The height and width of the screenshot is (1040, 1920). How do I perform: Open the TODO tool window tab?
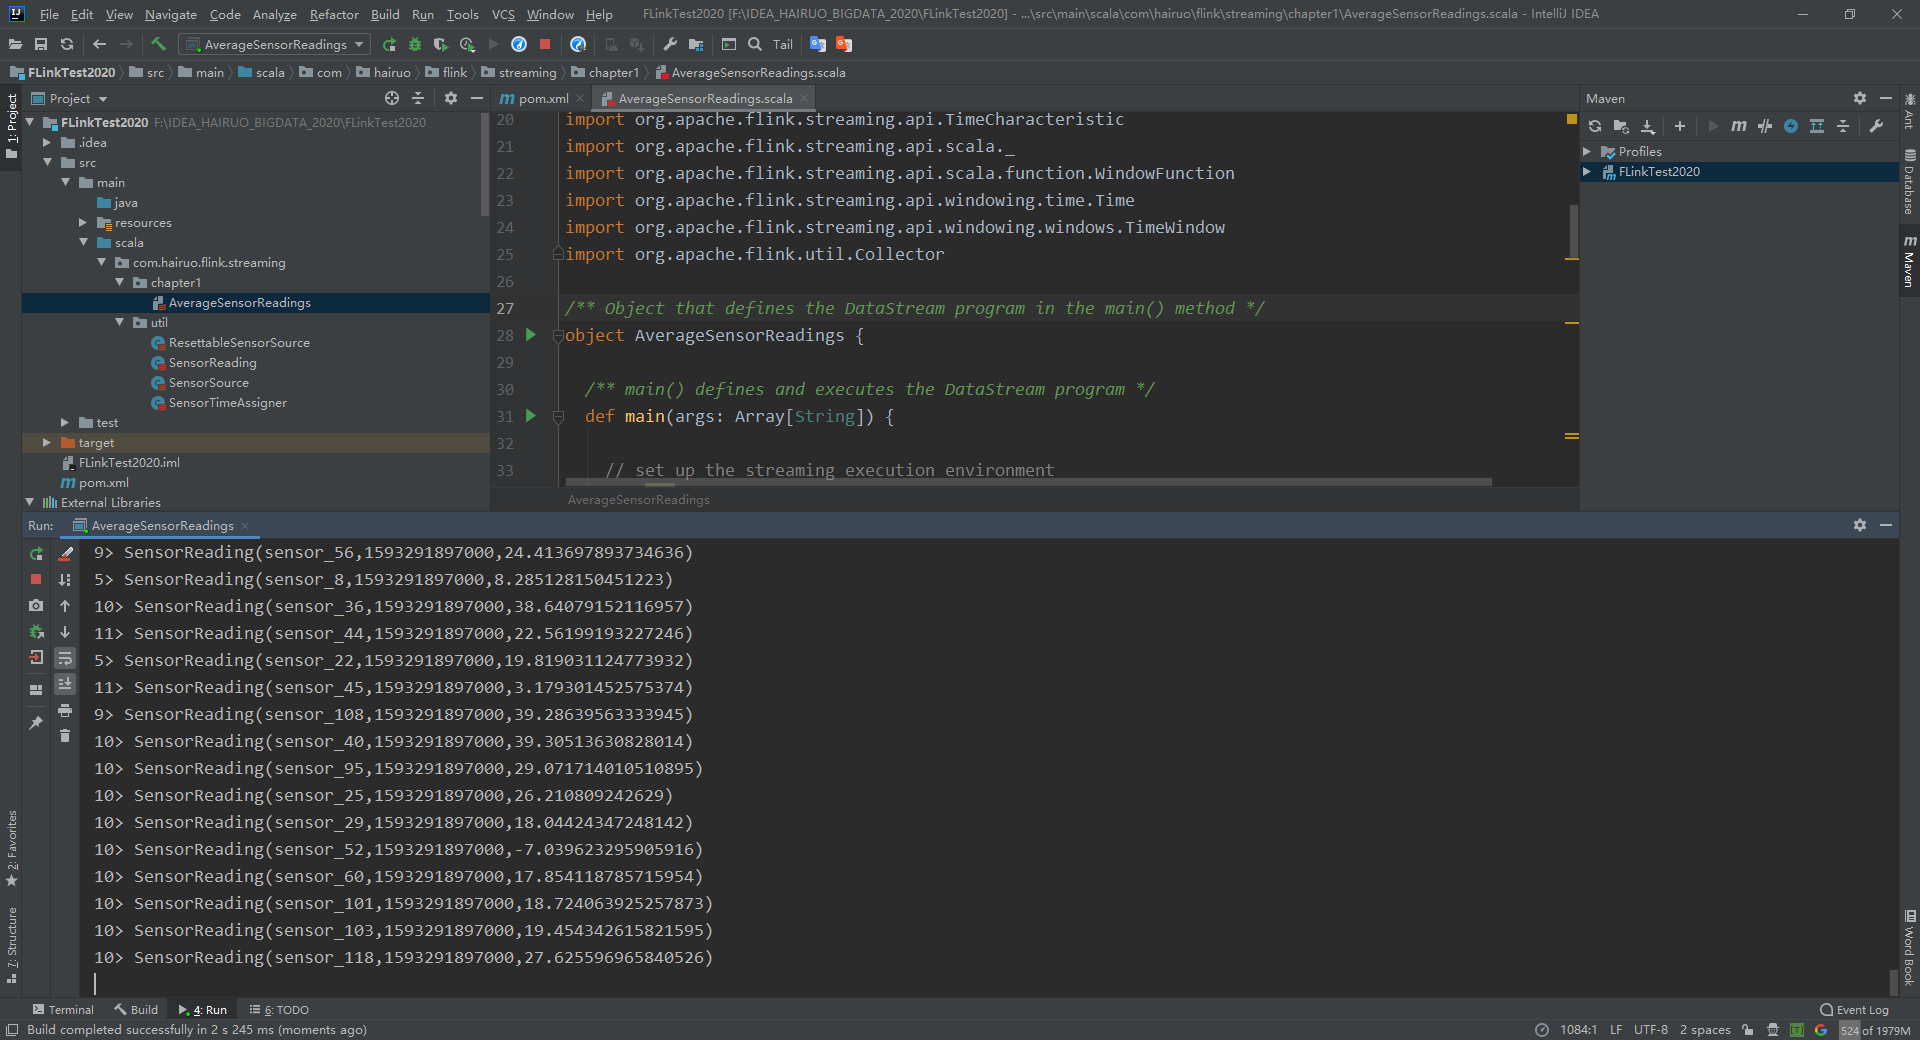pos(279,1010)
